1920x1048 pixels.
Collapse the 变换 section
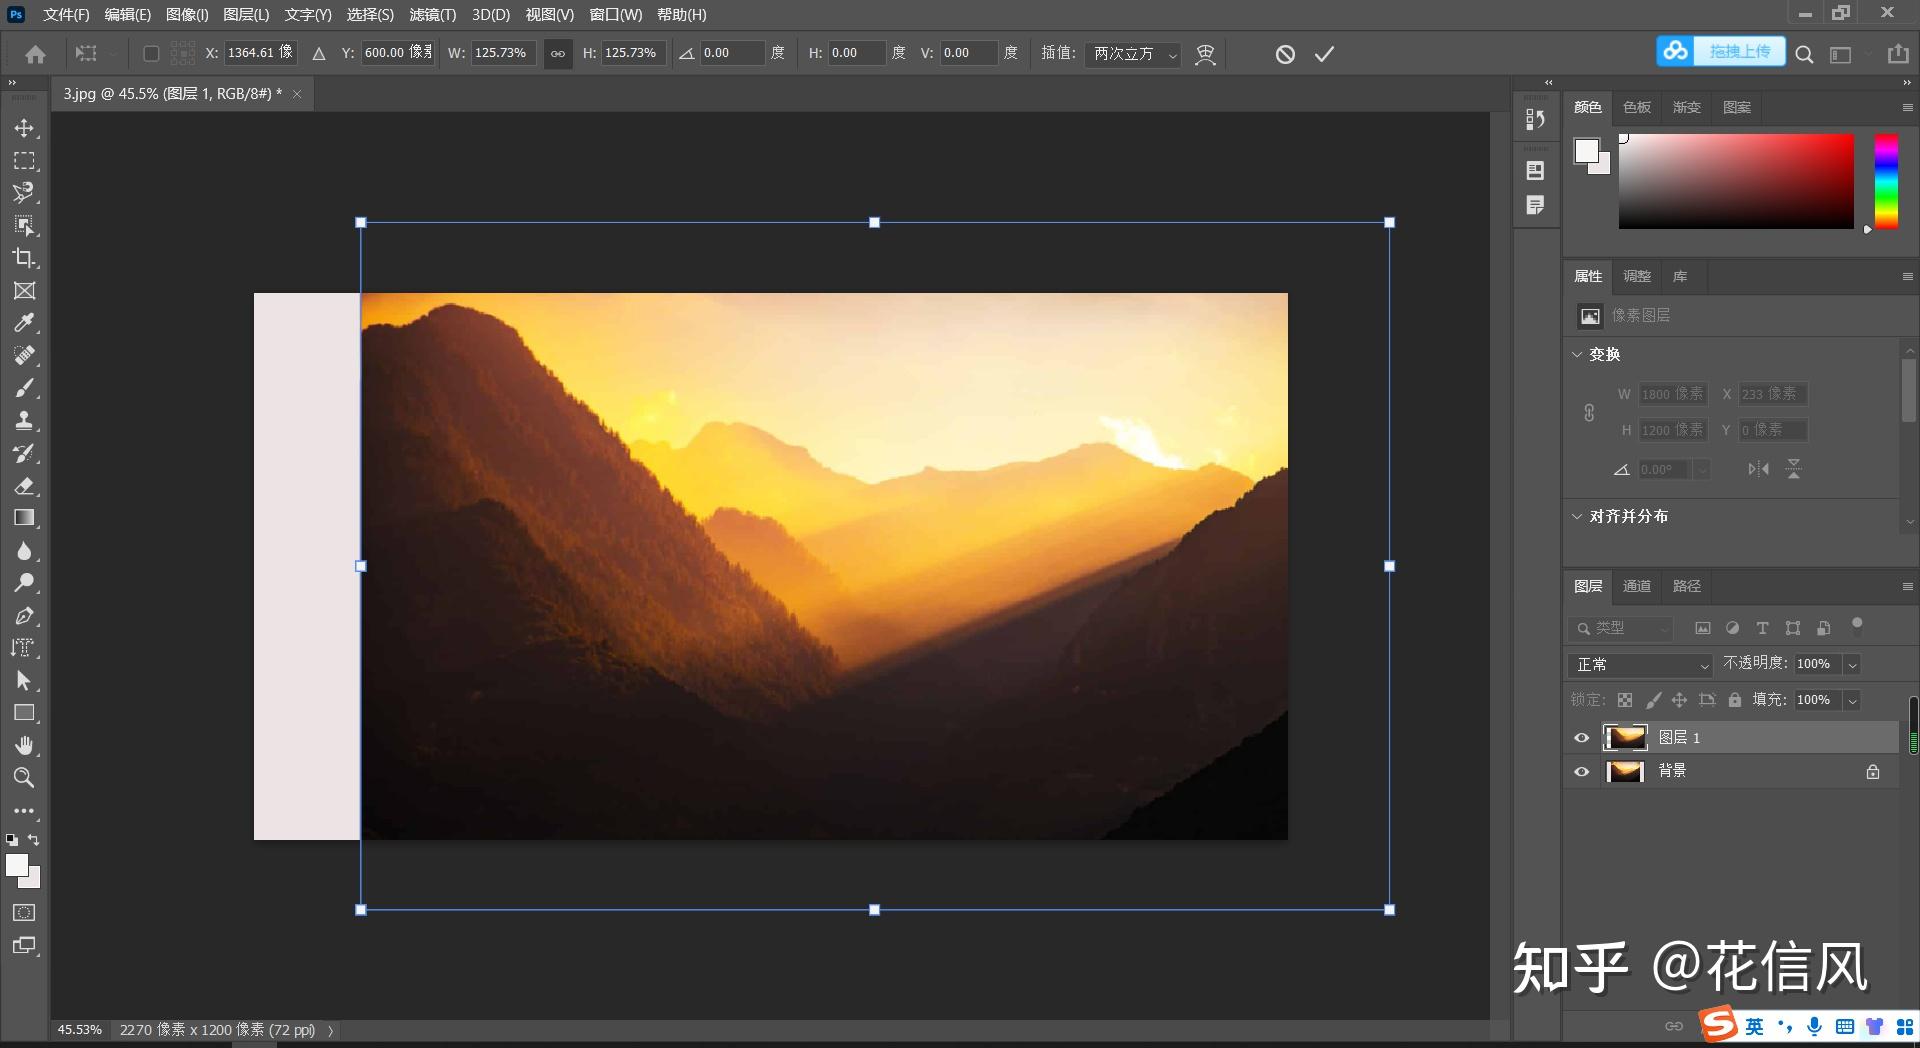pos(1577,354)
